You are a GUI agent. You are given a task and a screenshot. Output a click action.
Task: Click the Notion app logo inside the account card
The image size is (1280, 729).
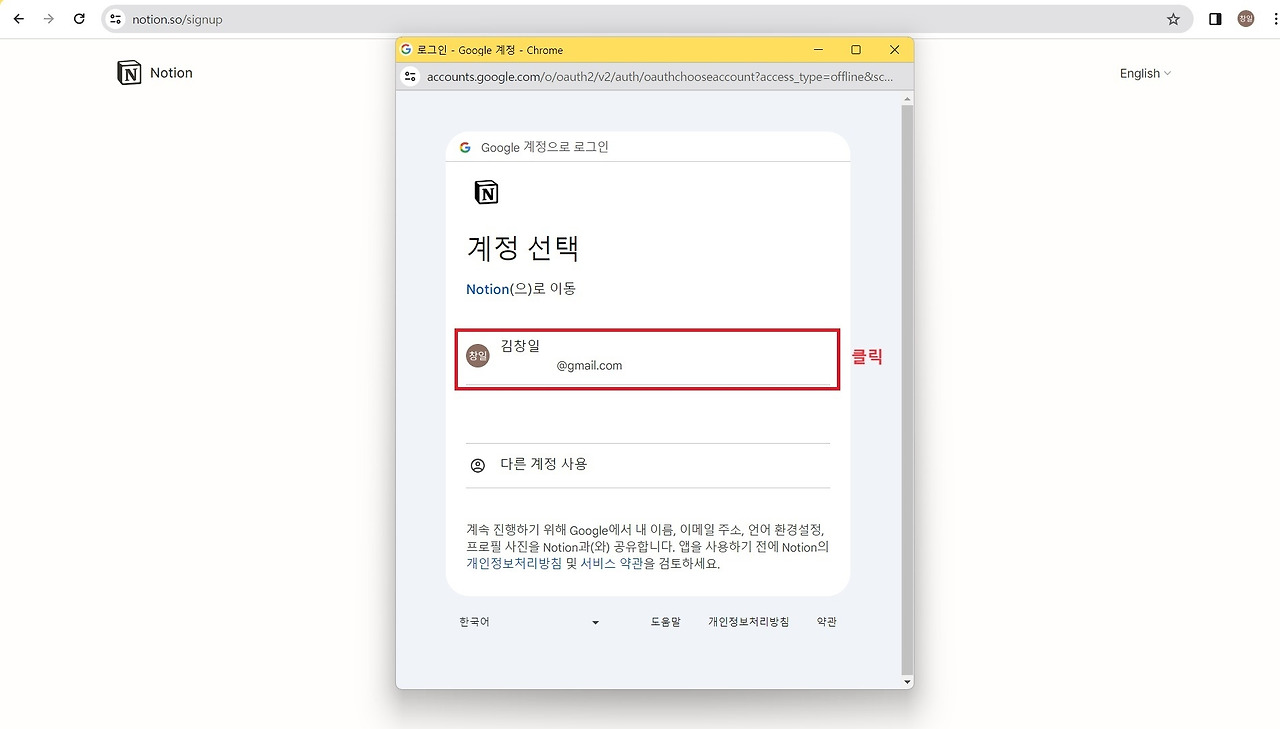(486, 192)
